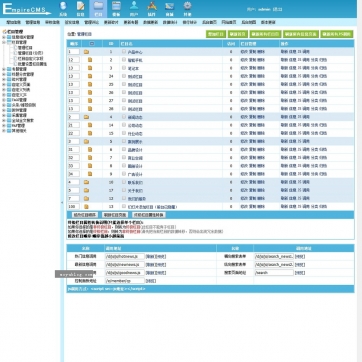Expand the 其他相关 tree node at the tree bottom

[x=4, y=131]
